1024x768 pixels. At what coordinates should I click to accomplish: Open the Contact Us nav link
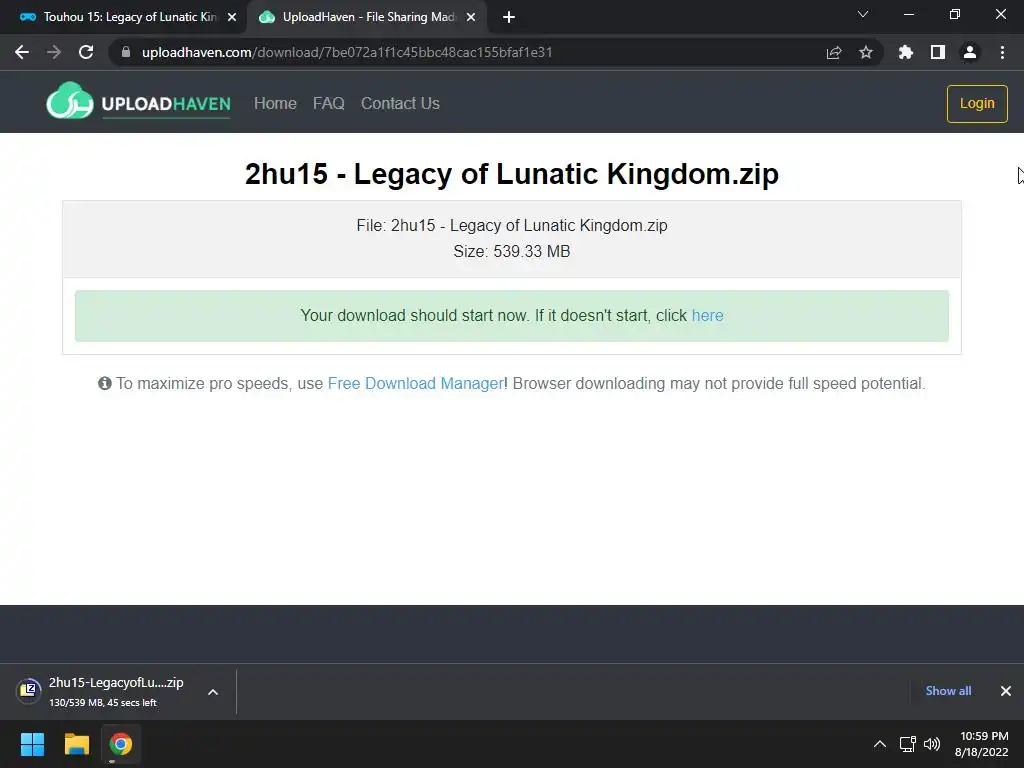point(400,103)
